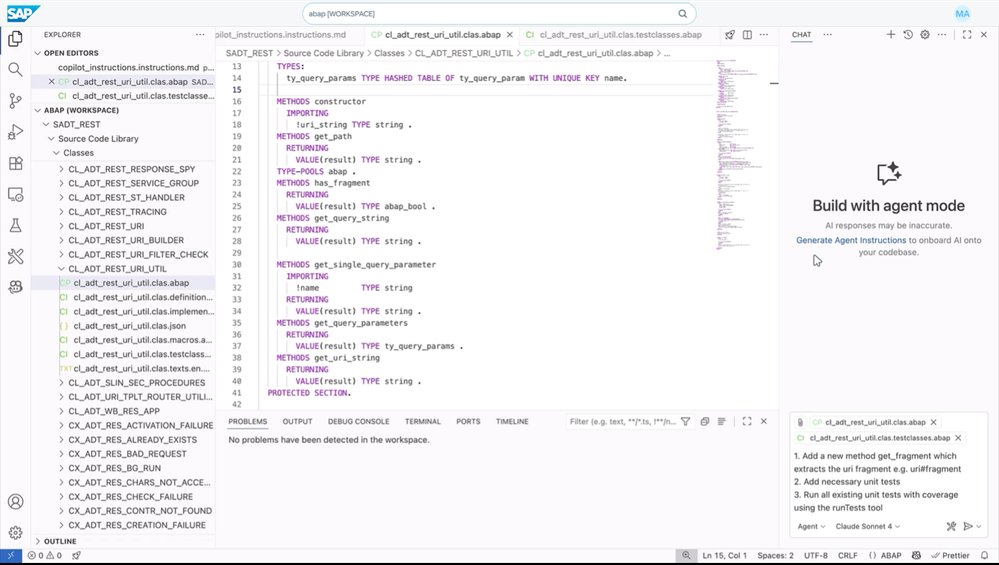Configure chat tools icon
The height and width of the screenshot is (565, 999).
tap(951, 526)
